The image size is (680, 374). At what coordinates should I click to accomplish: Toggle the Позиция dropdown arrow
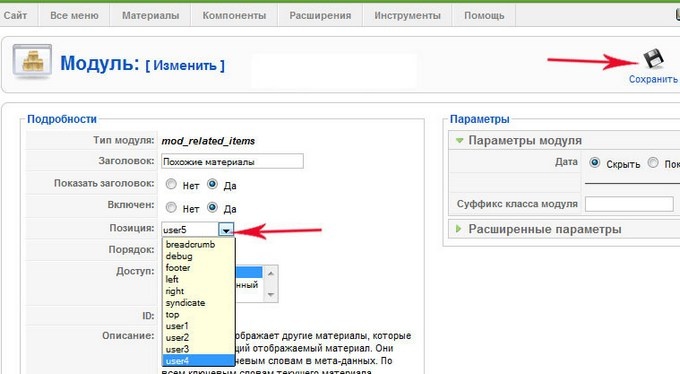[x=226, y=230]
